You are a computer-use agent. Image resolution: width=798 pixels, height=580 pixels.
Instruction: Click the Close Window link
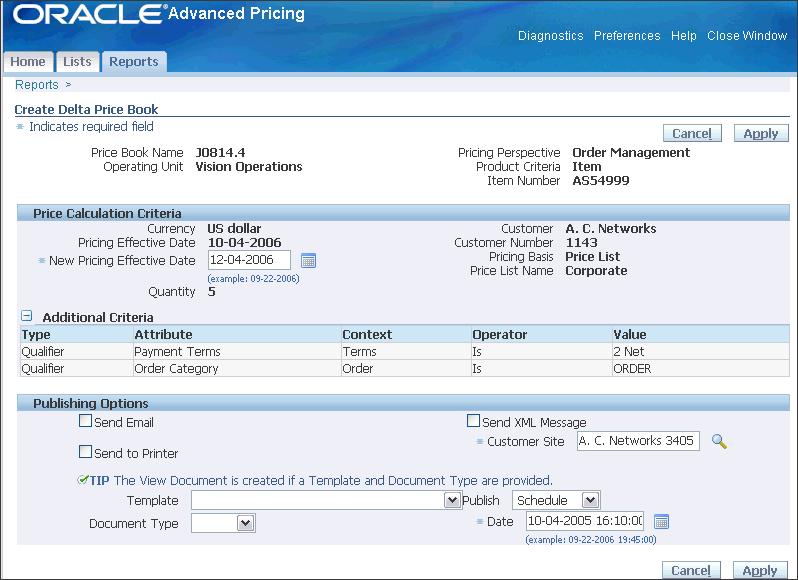747,36
